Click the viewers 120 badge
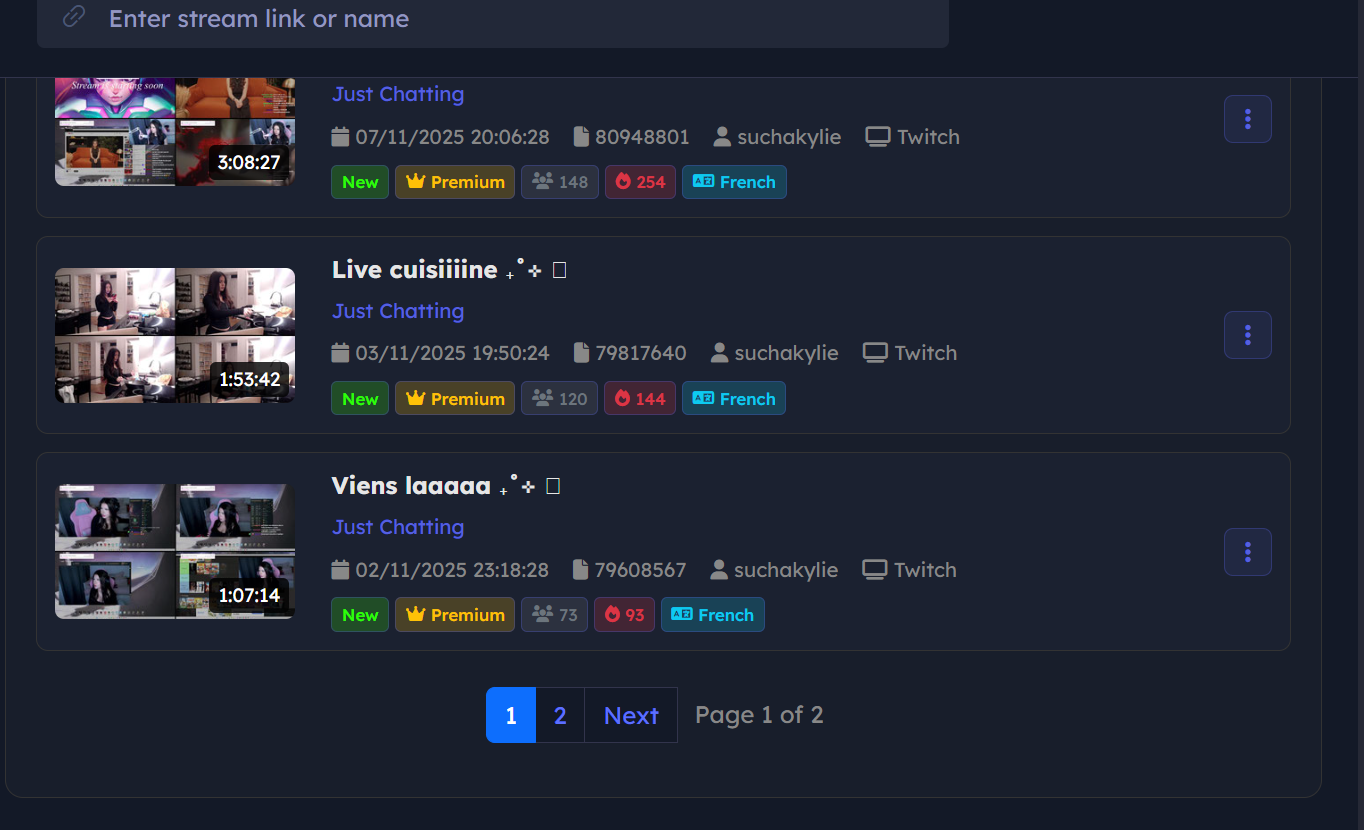The height and width of the screenshot is (830, 1364). (559, 398)
